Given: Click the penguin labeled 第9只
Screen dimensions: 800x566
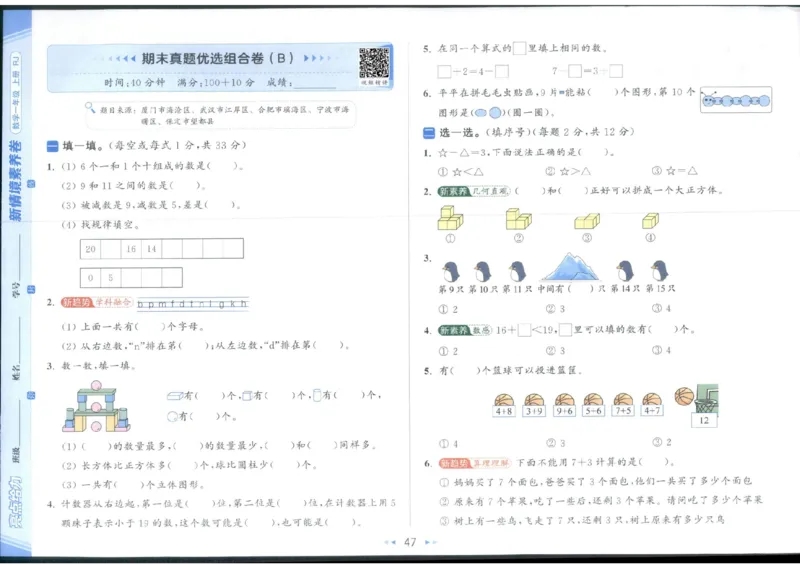Looking at the screenshot, I should [451, 272].
